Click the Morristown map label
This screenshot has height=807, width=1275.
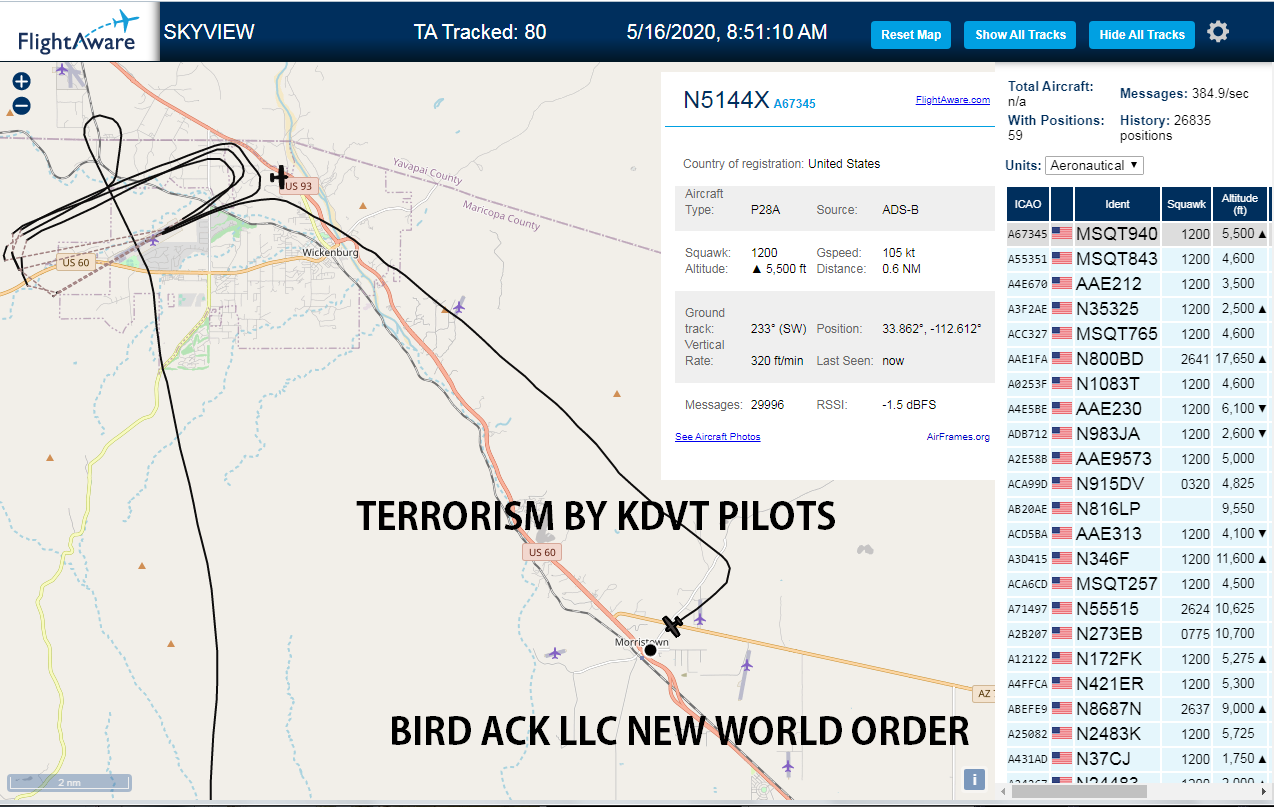(642, 642)
